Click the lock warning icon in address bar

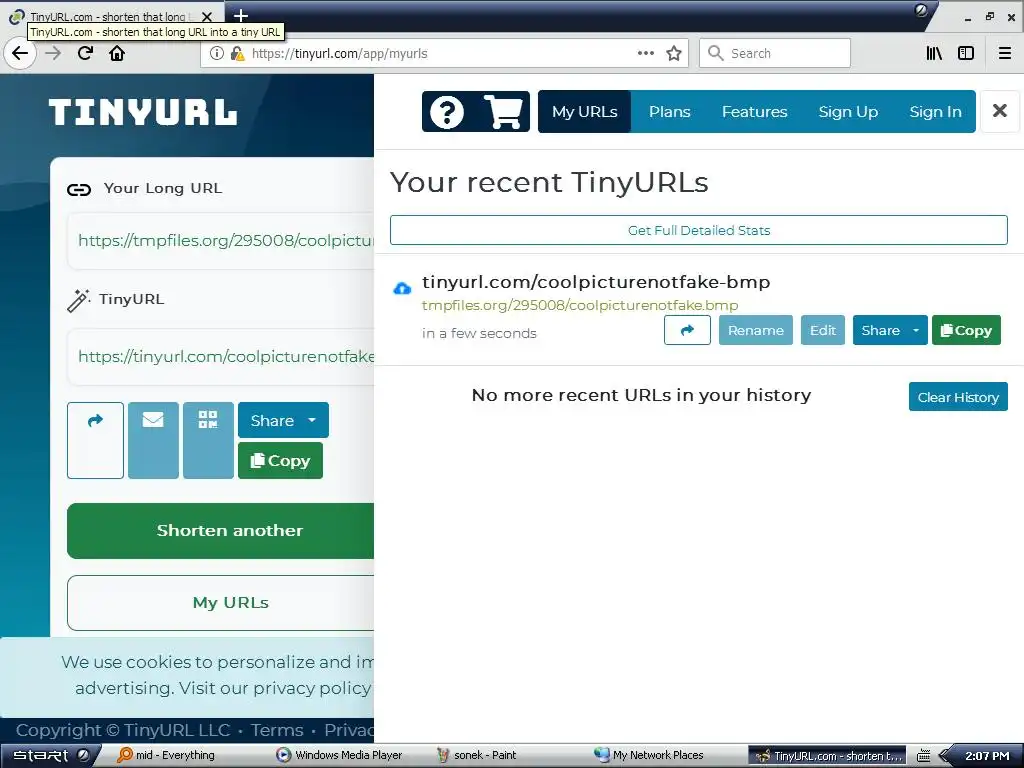[238, 54]
